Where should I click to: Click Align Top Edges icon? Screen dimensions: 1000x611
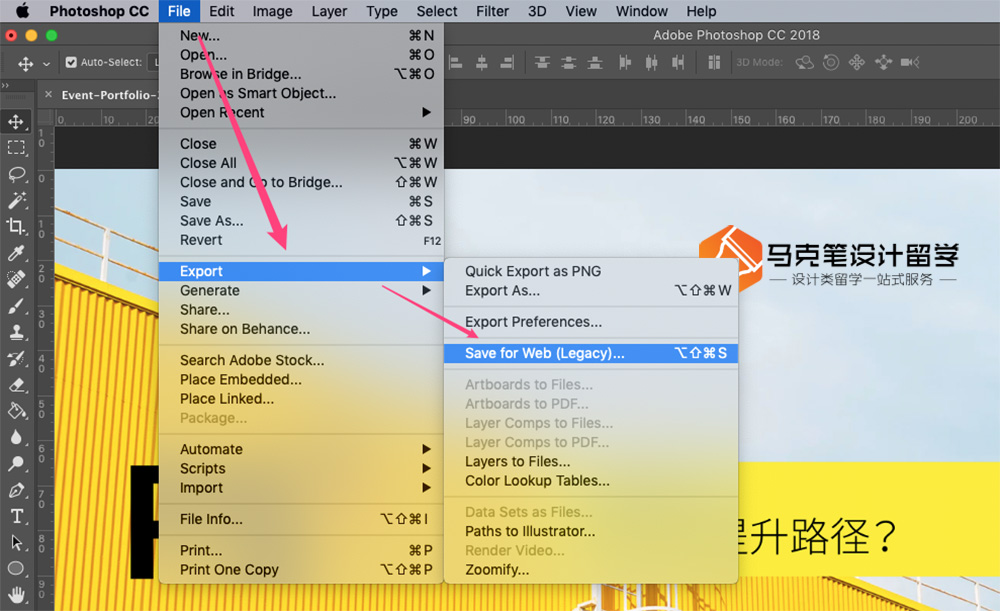[542, 63]
